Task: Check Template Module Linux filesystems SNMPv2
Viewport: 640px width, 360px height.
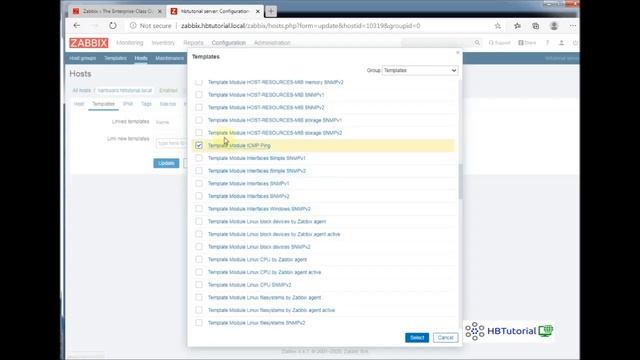Action: (x=199, y=322)
